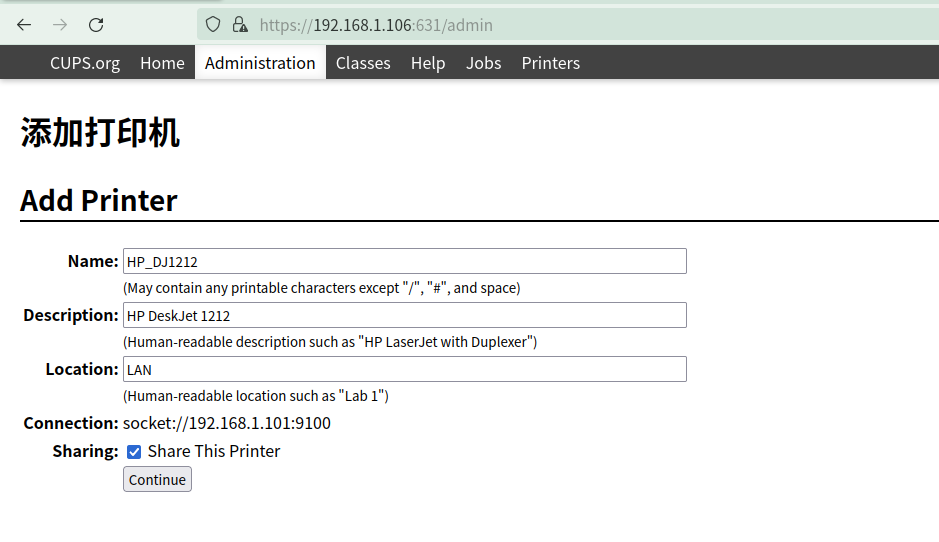Open the Help section
The width and height of the screenshot is (939, 542).
coord(428,63)
